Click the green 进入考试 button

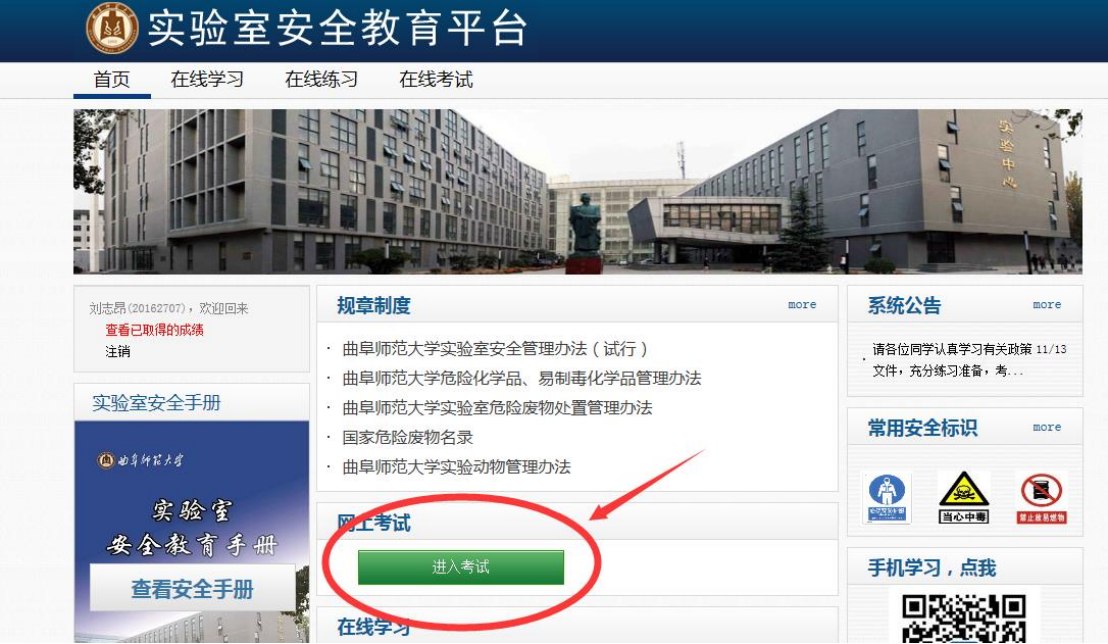coord(461,567)
